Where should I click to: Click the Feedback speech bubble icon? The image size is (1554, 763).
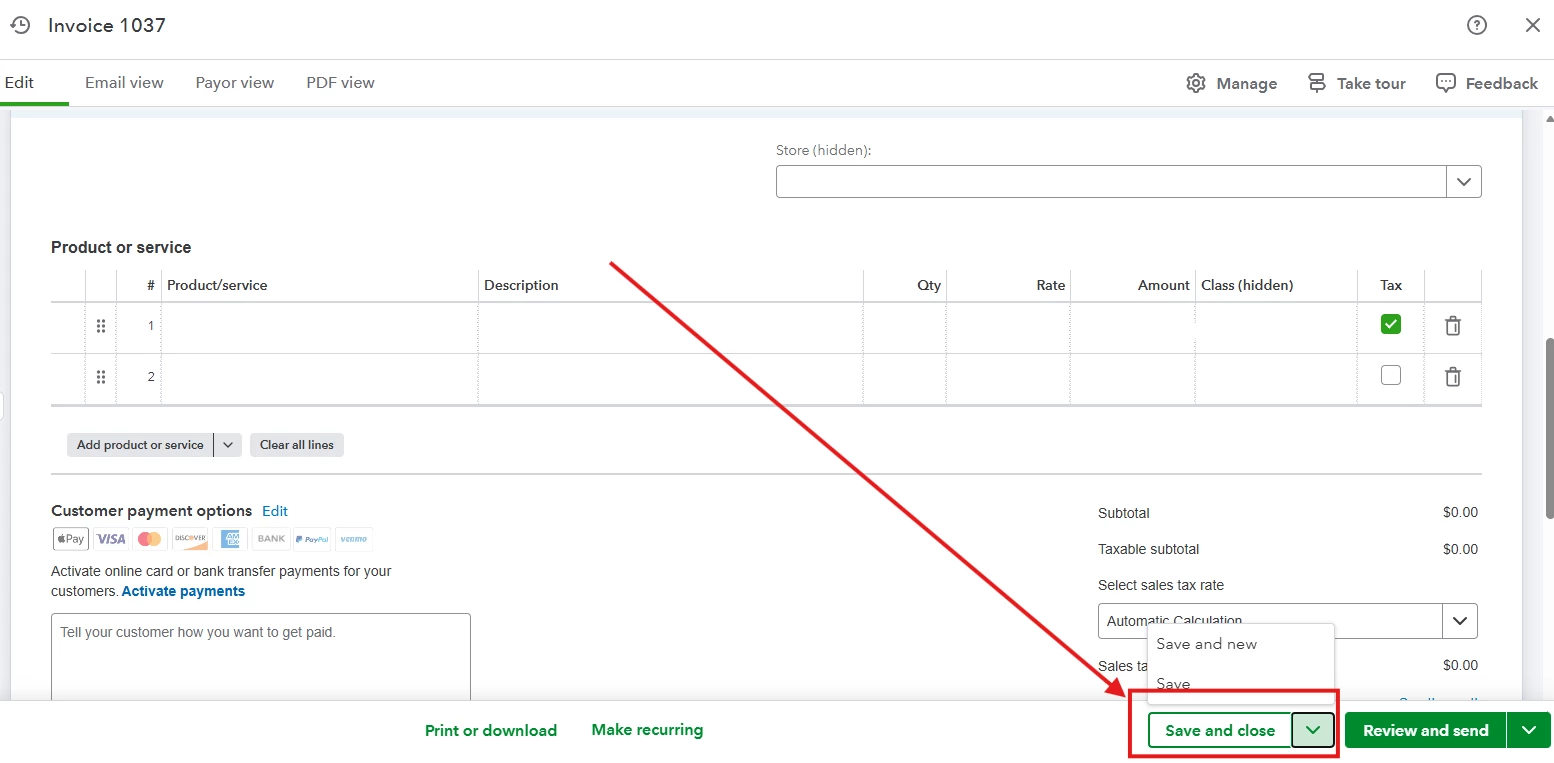[1445, 83]
